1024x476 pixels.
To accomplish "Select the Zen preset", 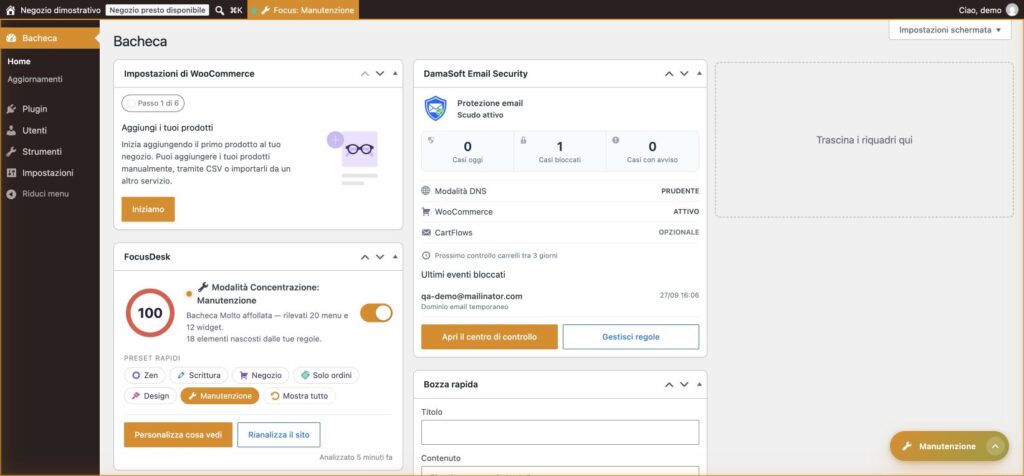I will (144, 375).
